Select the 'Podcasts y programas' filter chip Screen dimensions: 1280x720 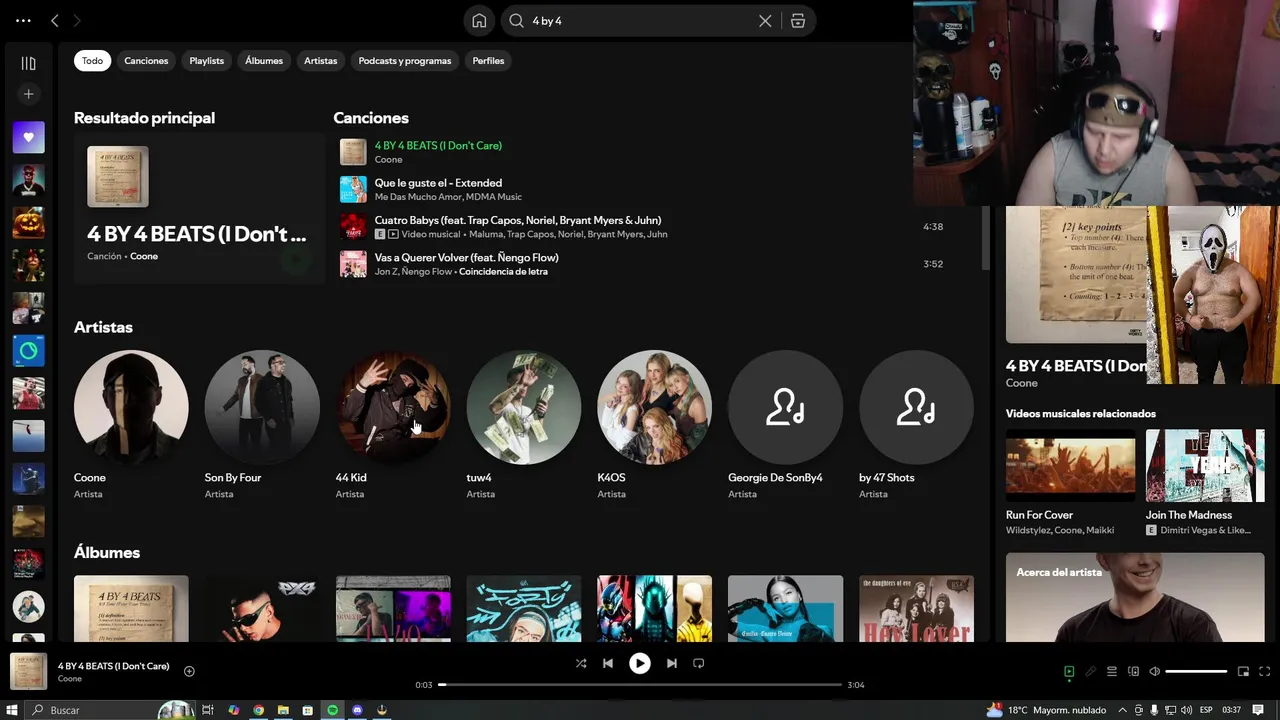point(405,61)
